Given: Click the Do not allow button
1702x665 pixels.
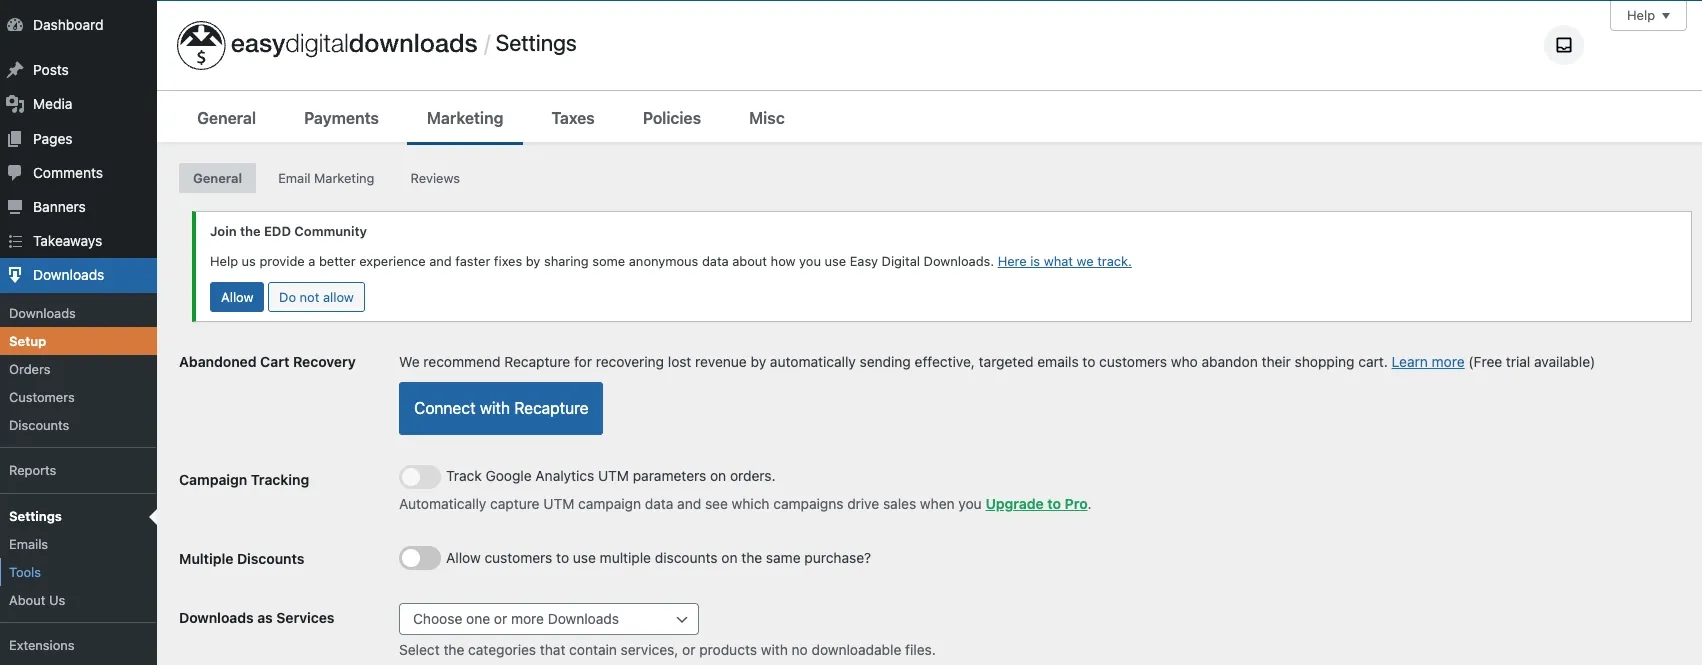Looking at the screenshot, I should coord(316,297).
